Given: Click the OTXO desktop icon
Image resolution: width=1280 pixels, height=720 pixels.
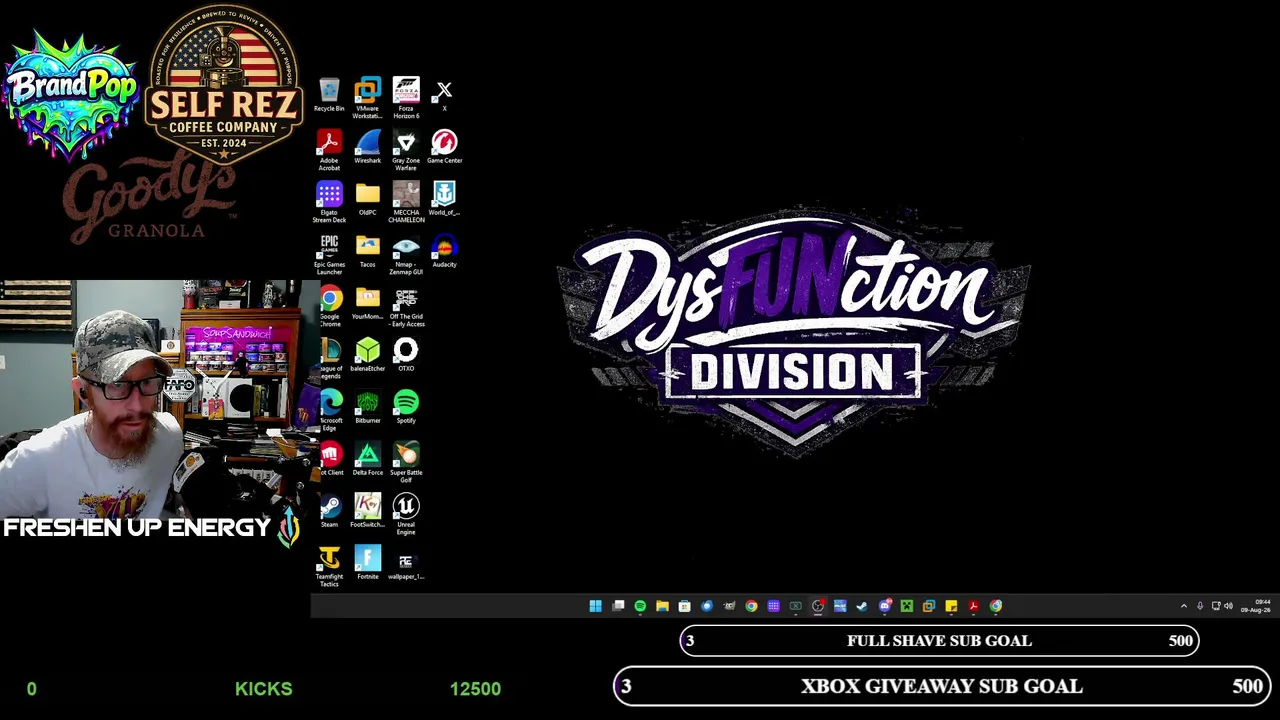Looking at the screenshot, I should pos(406,355).
